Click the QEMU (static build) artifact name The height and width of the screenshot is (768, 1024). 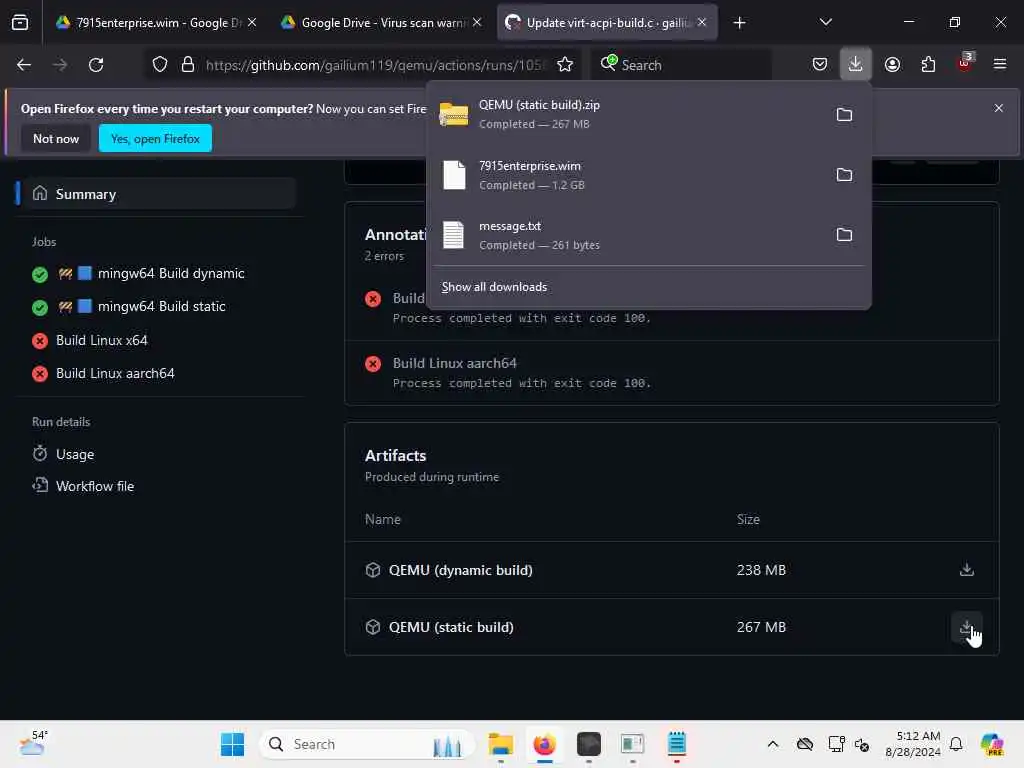coord(451,627)
